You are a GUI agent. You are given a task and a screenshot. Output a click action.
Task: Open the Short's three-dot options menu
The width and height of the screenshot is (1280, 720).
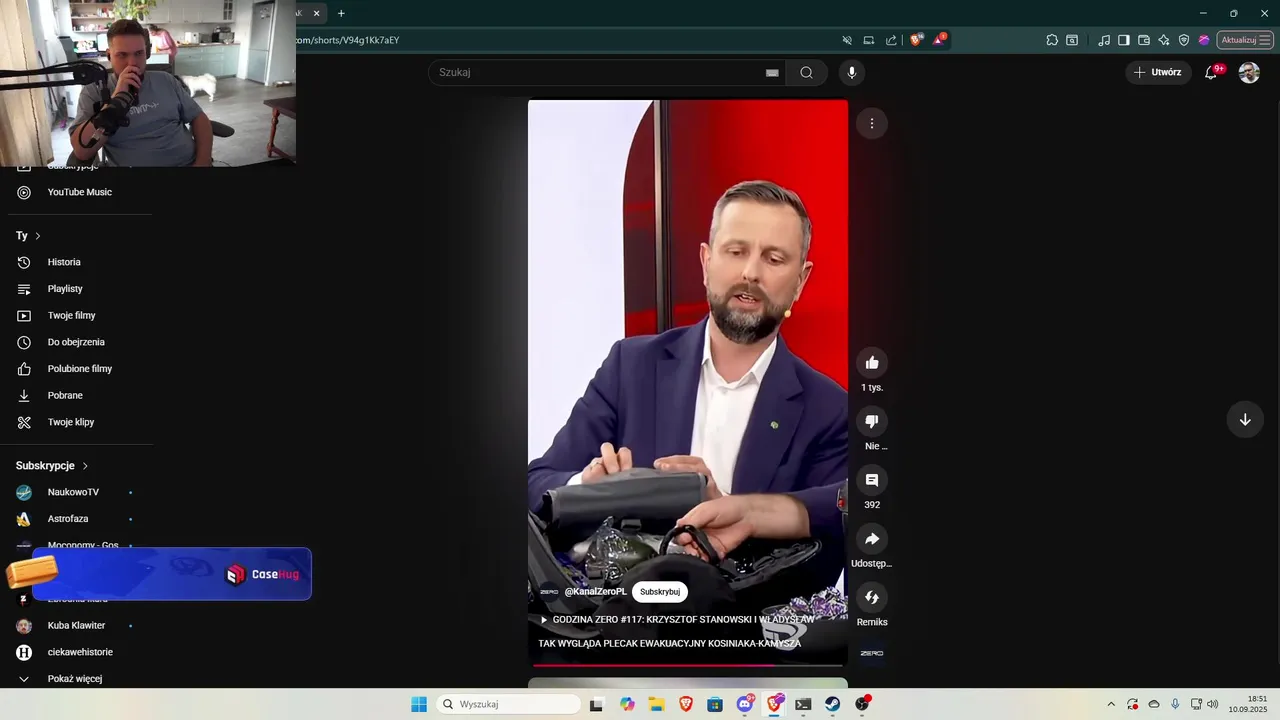tap(872, 123)
